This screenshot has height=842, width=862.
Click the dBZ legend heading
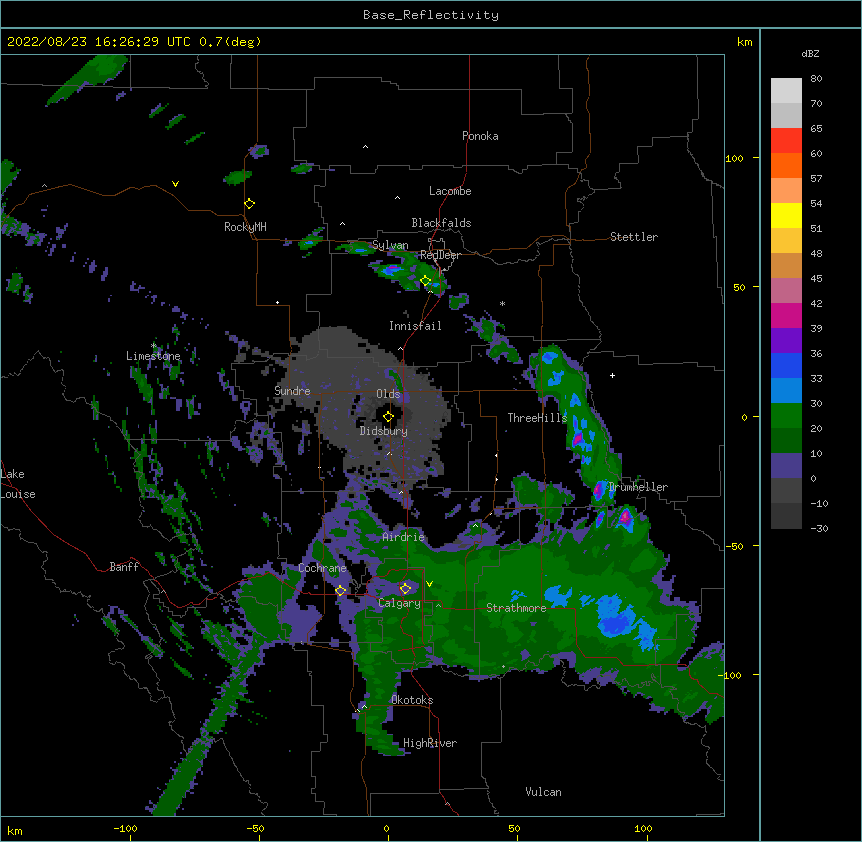(810, 53)
